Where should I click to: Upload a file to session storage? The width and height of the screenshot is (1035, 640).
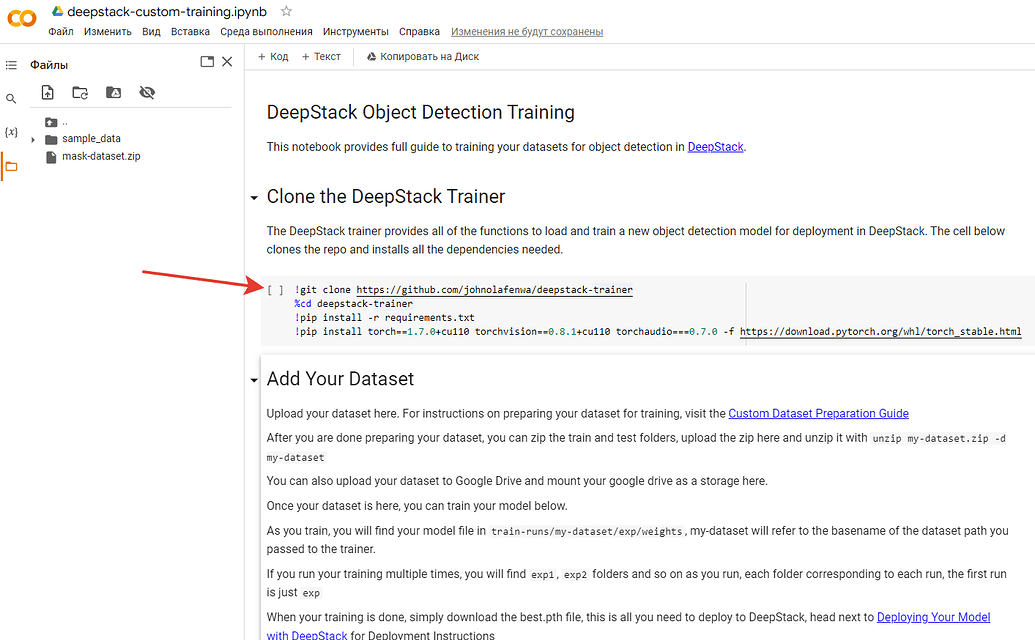47,91
